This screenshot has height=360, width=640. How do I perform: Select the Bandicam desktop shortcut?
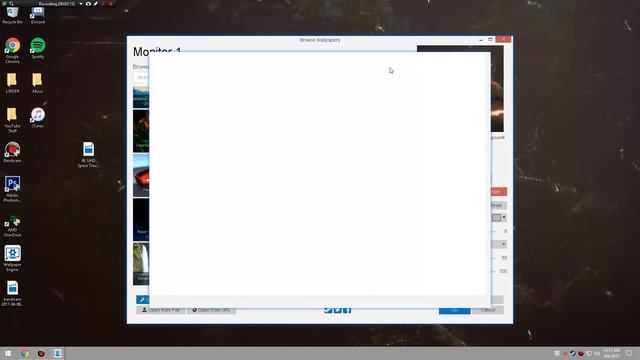12,152
